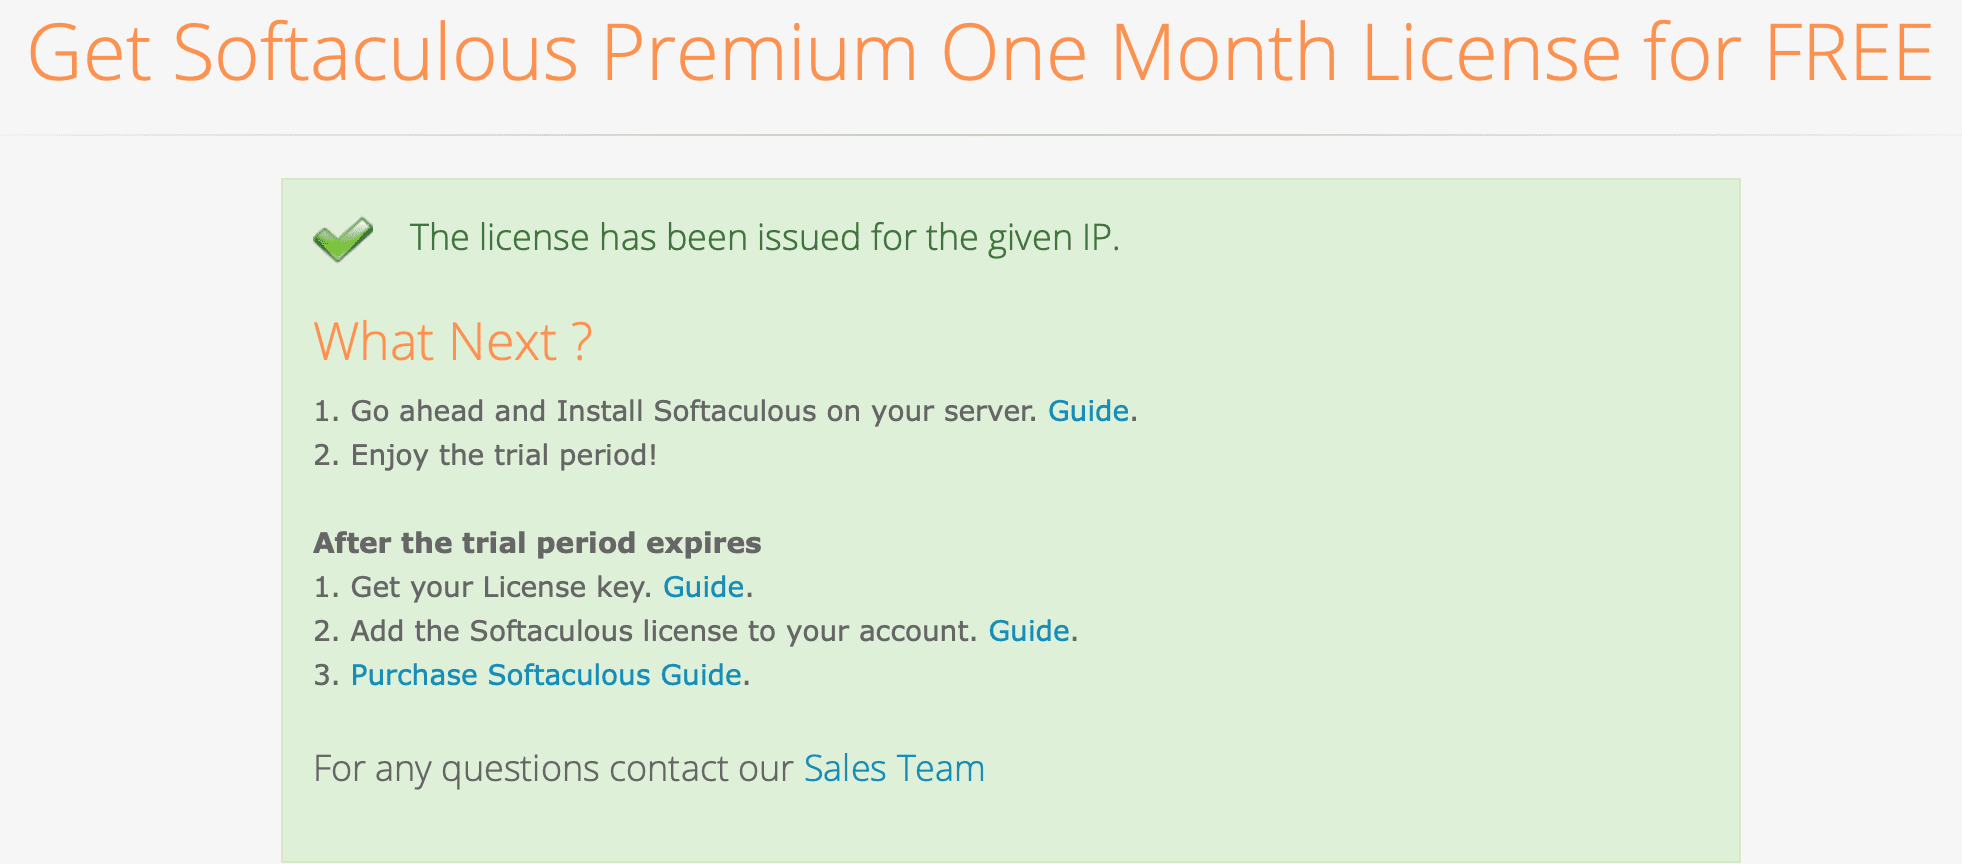Click the 'Enjoy the trial period!' list item
The height and width of the screenshot is (864, 1962).
click(503, 455)
